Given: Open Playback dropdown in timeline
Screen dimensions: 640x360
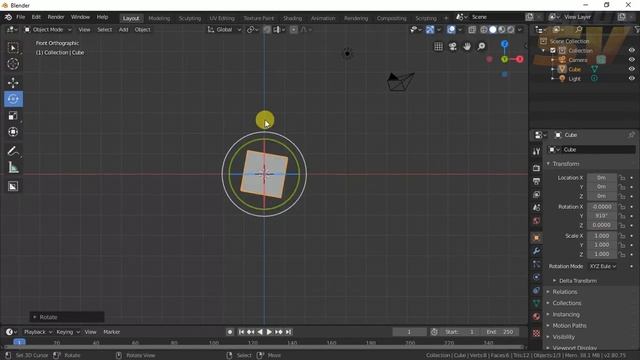Looking at the screenshot, I should pos(38,332).
